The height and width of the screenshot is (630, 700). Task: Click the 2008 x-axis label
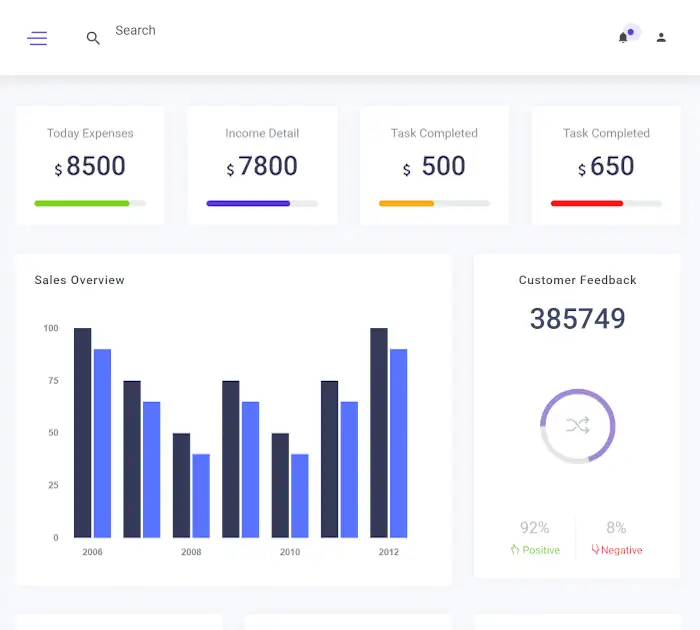191,552
